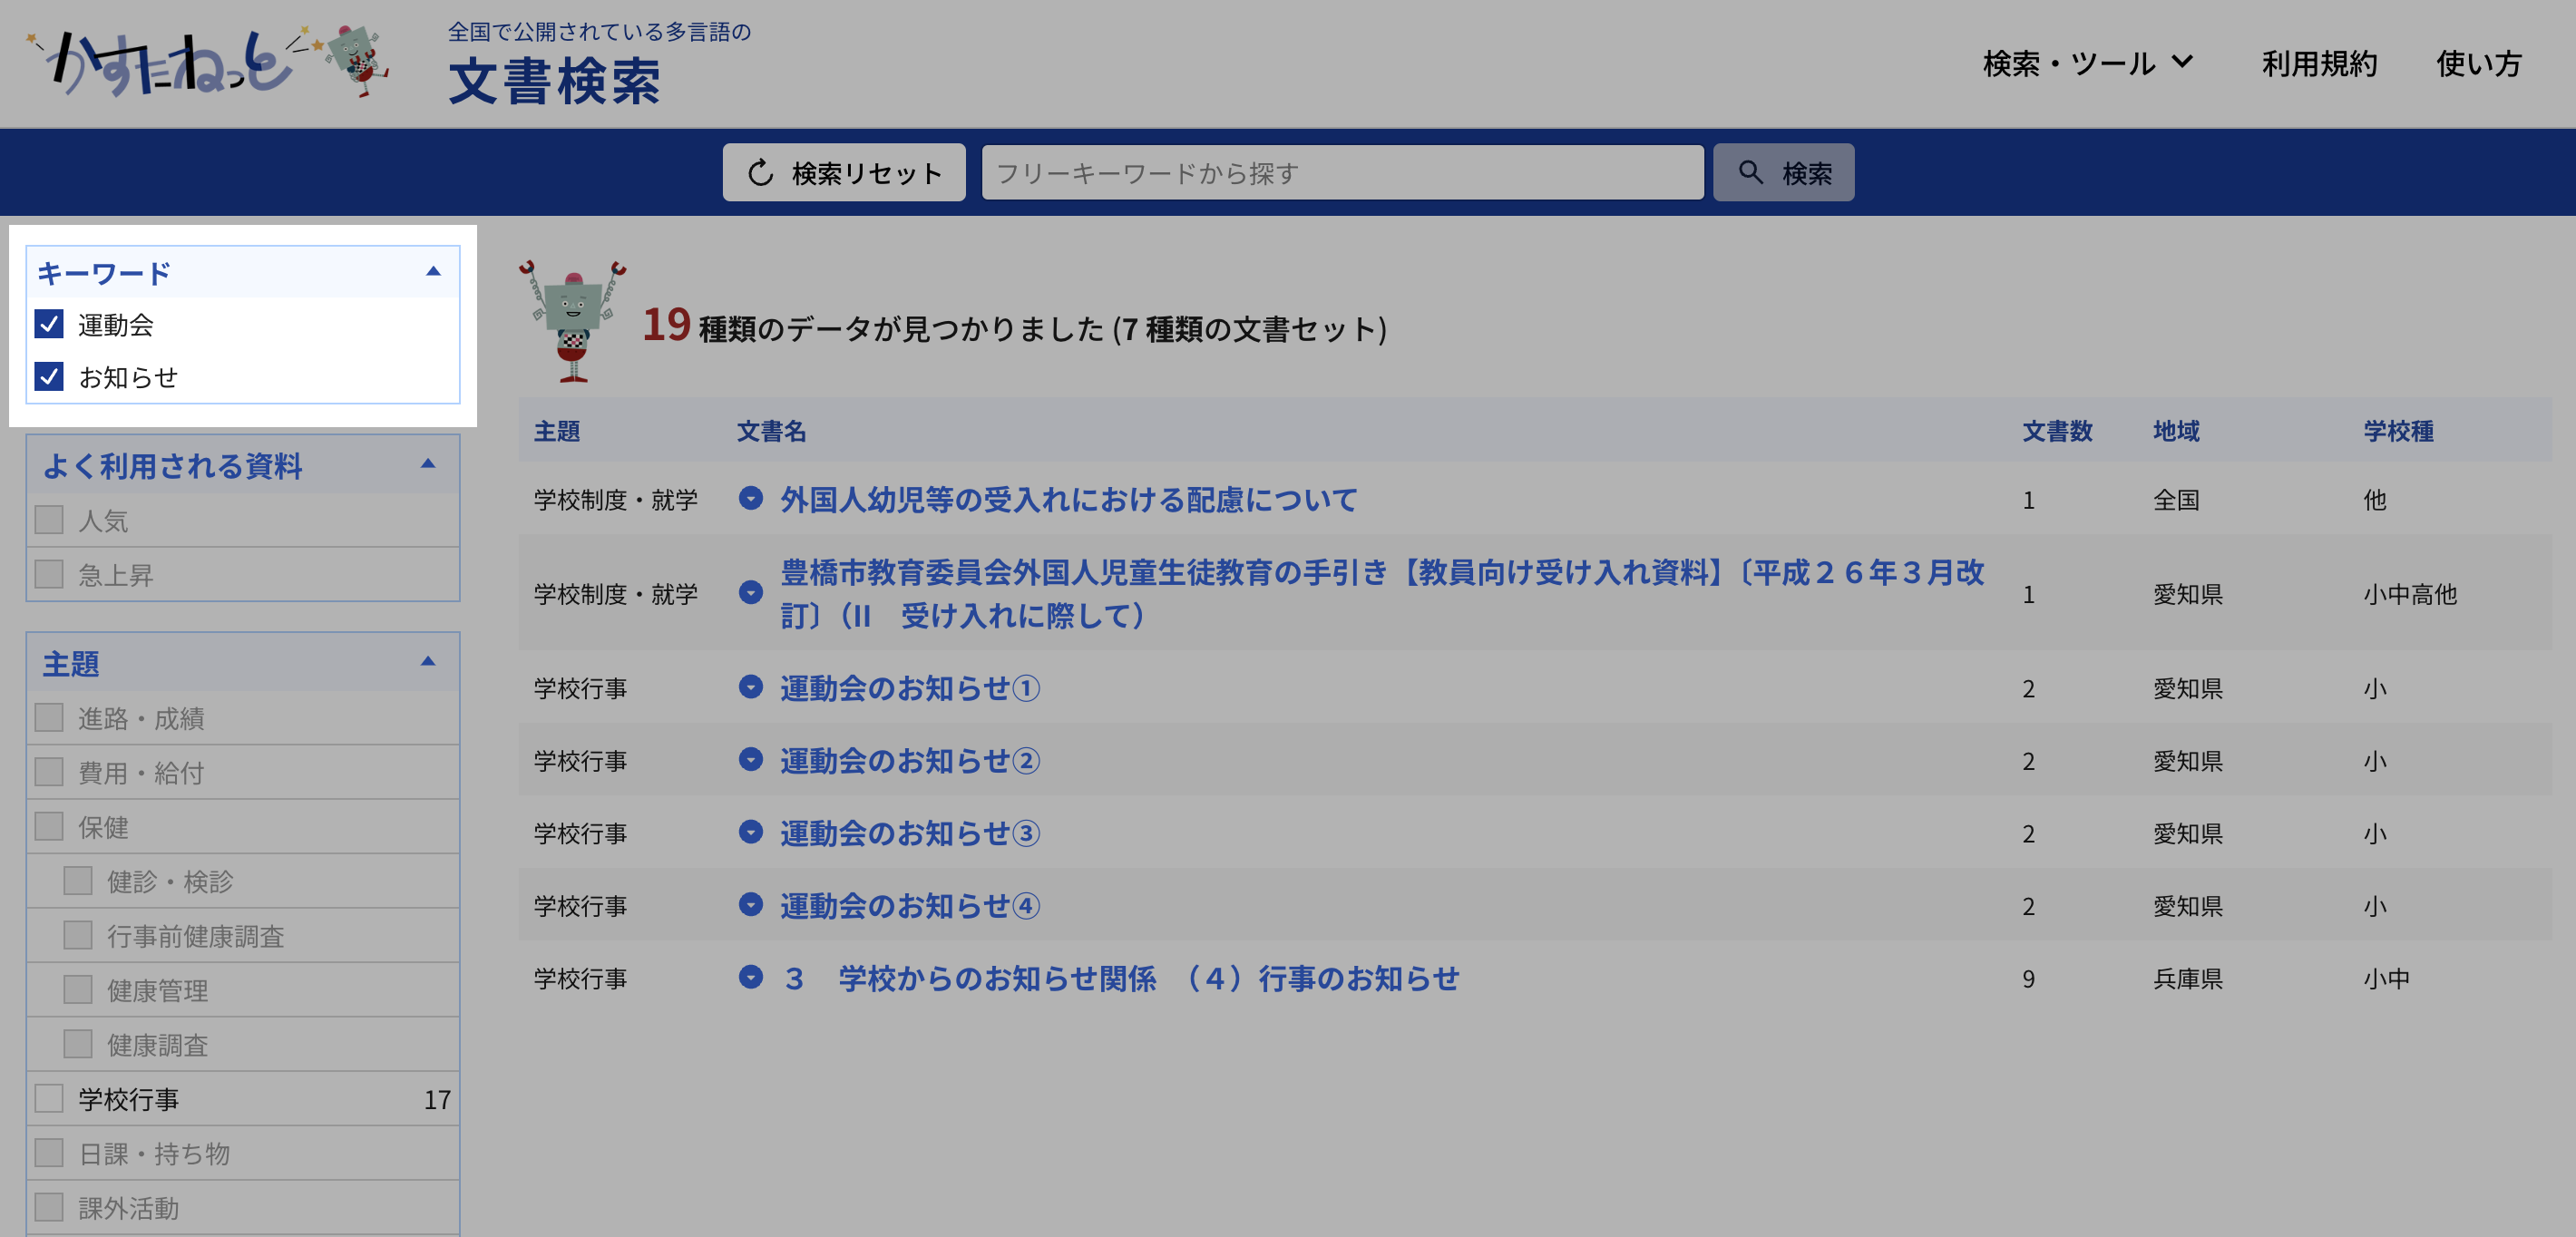2576x1237 pixels.
Task: Check the 学校行事 checkbox
Action: [49, 1098]
